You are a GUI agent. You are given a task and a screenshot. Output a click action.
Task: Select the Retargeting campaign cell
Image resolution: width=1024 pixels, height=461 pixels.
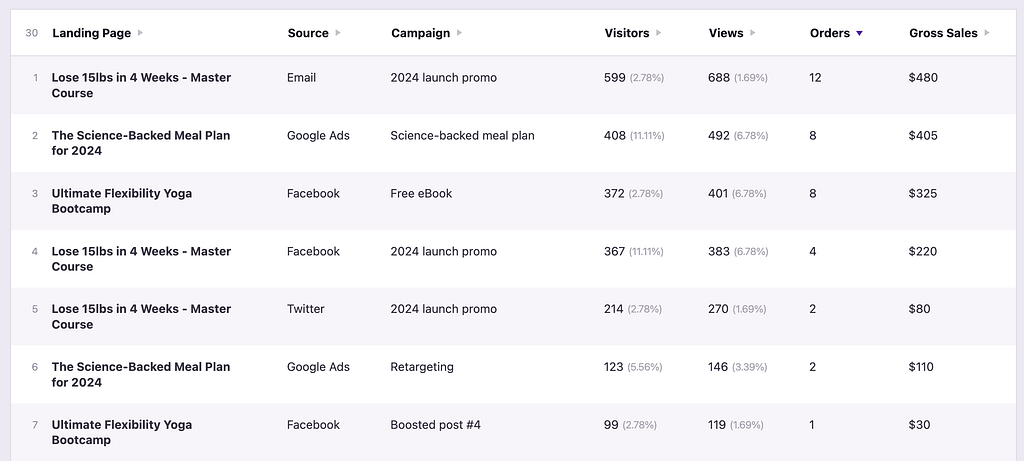point(422,367)
